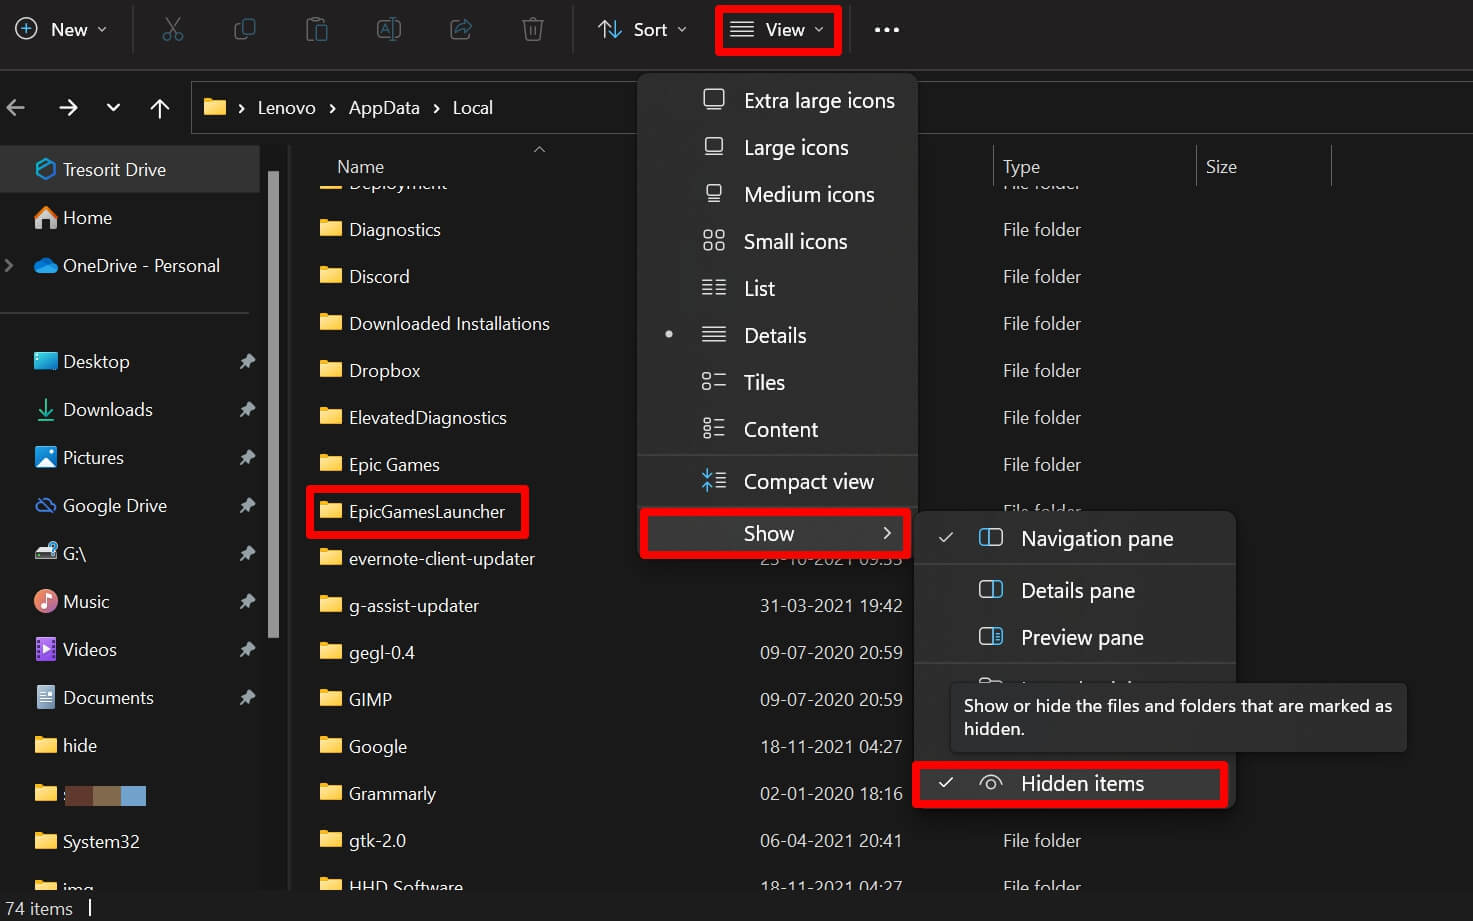Open the See more ellipsis menu
The image size is (1473, 921).
coord(886,29)
